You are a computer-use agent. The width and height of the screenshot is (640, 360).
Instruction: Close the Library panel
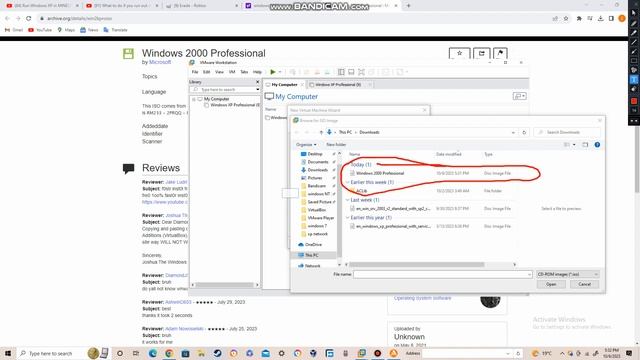[x=257, y=82]
